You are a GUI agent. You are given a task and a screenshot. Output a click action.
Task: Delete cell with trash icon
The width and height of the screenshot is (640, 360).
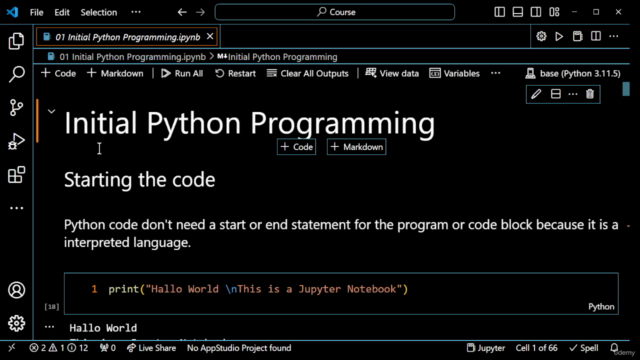point(590,94)
